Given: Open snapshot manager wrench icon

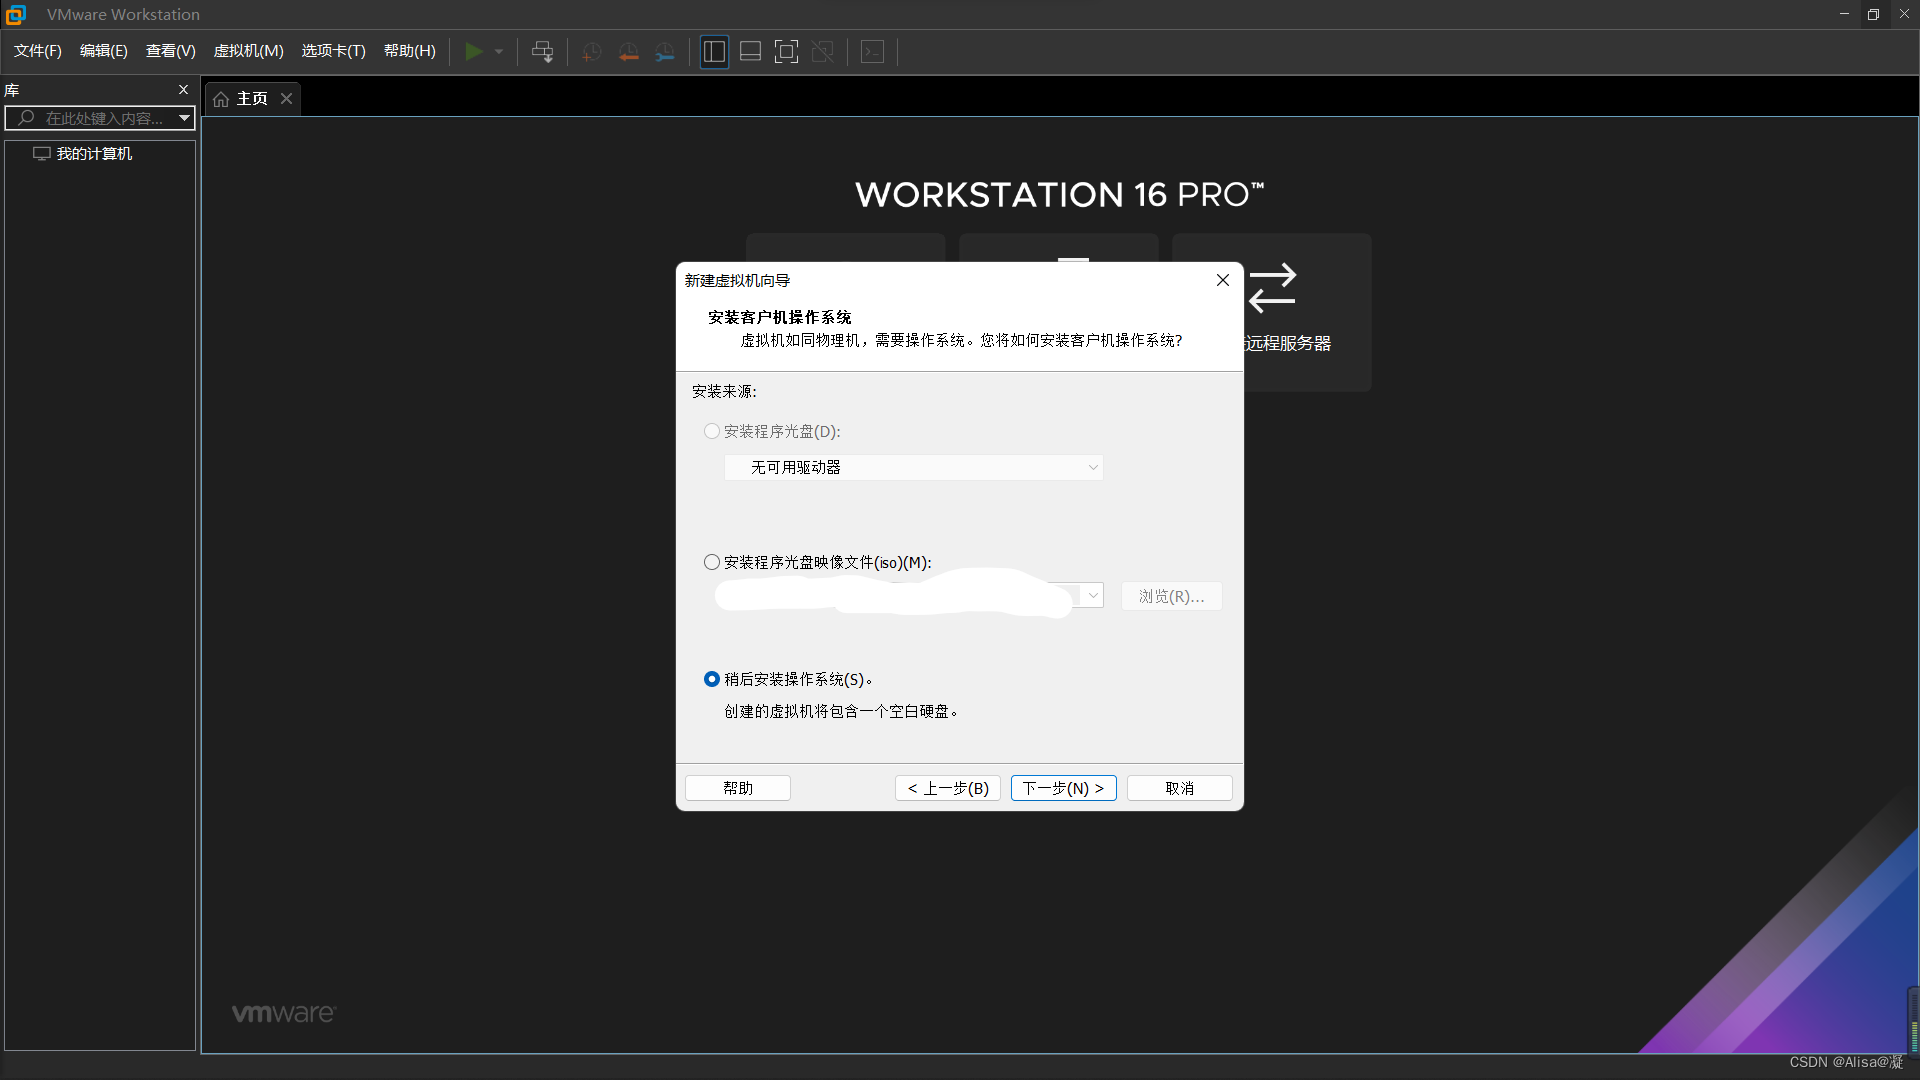Looking at the screenshot, I should [665, 52].
